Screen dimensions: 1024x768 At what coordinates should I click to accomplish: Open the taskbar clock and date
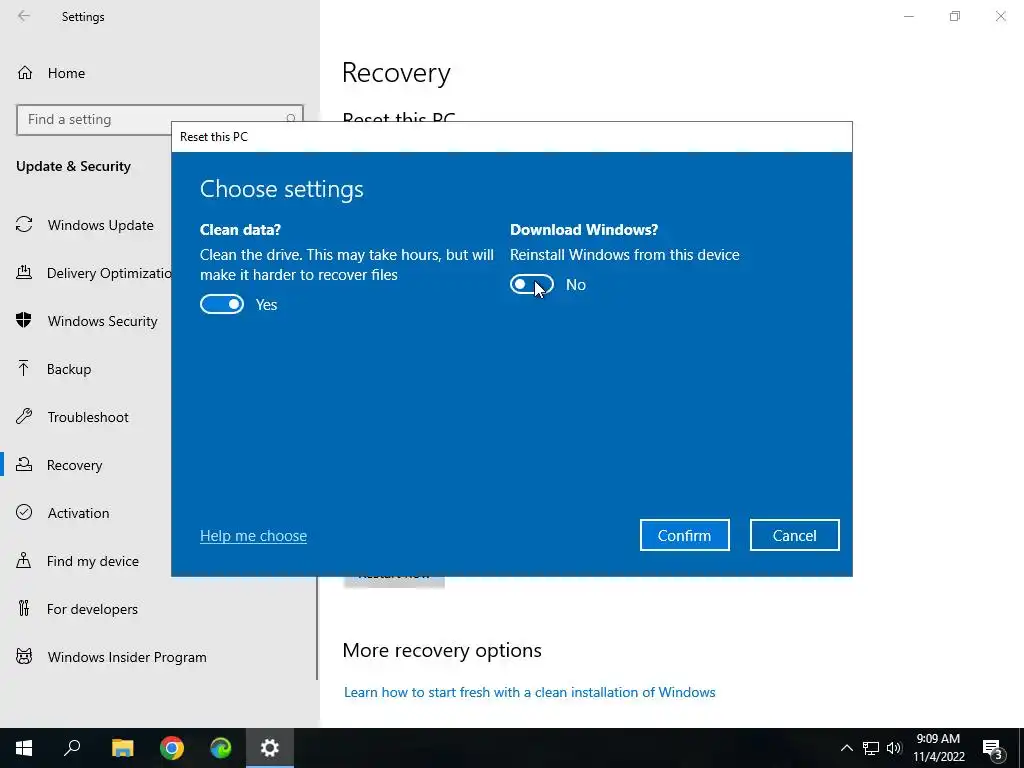pos(938,748)
